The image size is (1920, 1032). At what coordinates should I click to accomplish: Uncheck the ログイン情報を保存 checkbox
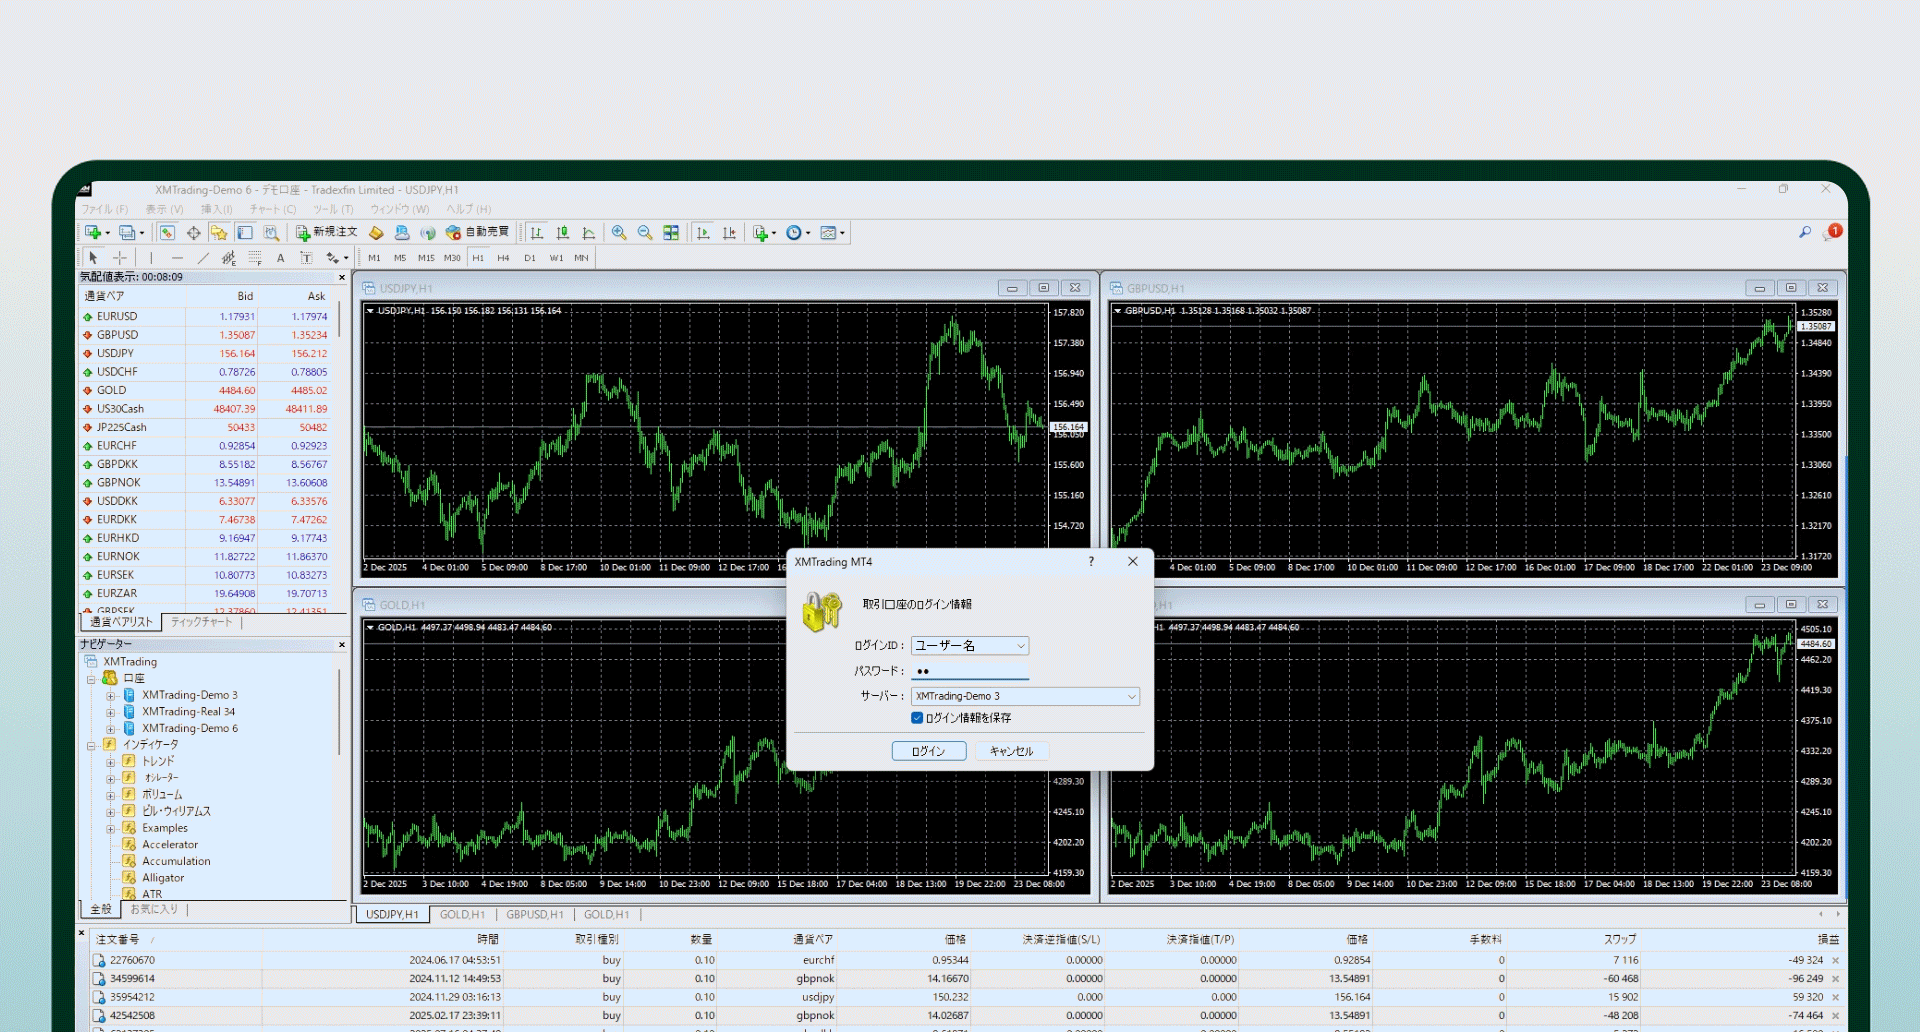917,718
